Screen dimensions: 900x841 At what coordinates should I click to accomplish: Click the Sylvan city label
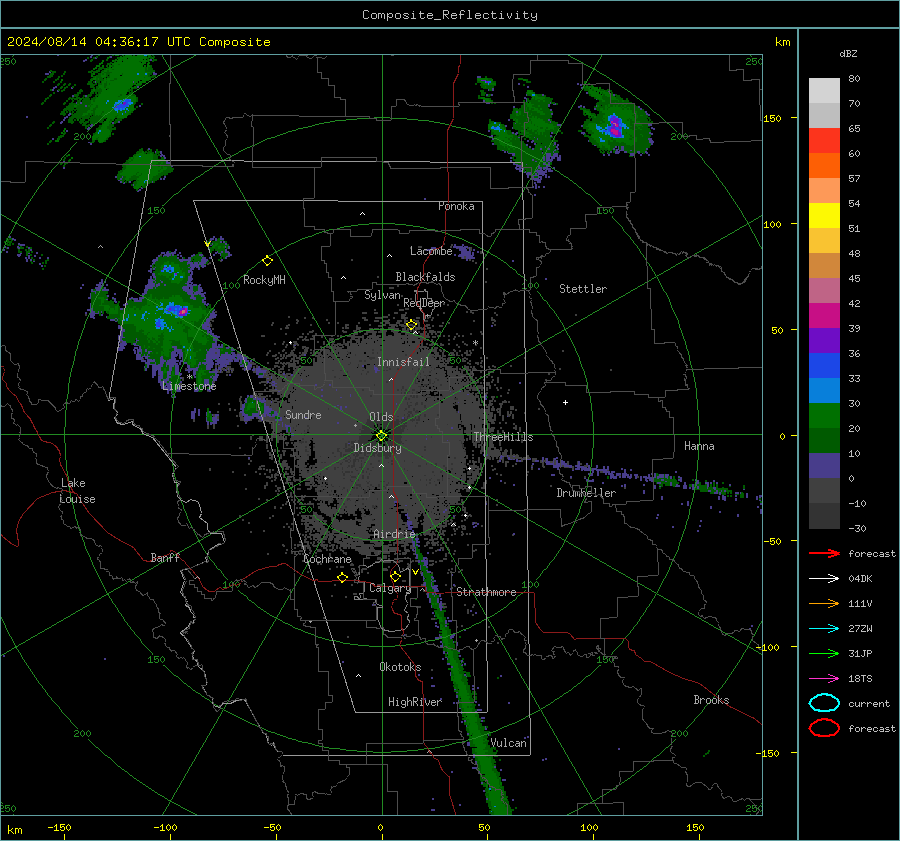(382, 295)
